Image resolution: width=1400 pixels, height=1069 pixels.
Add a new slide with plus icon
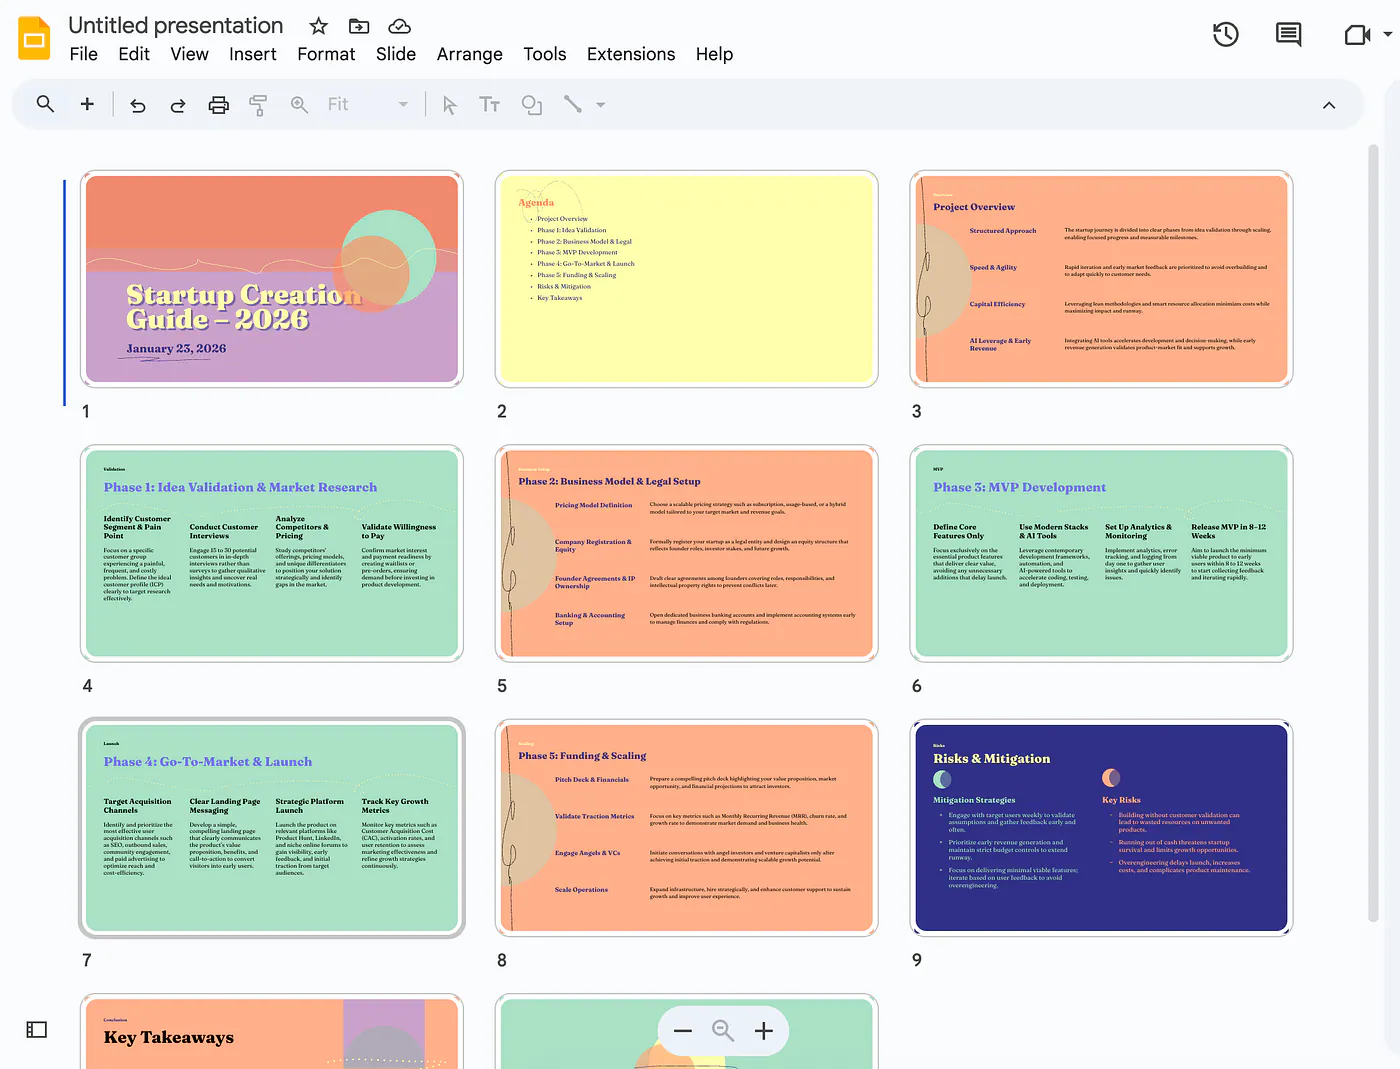[x=87, y=104]
